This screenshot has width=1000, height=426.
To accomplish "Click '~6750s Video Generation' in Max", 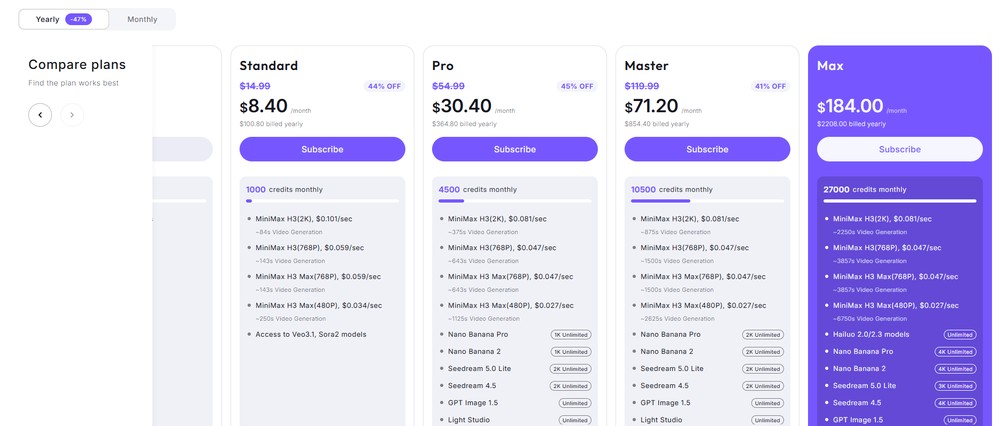I will coord(870,319).
